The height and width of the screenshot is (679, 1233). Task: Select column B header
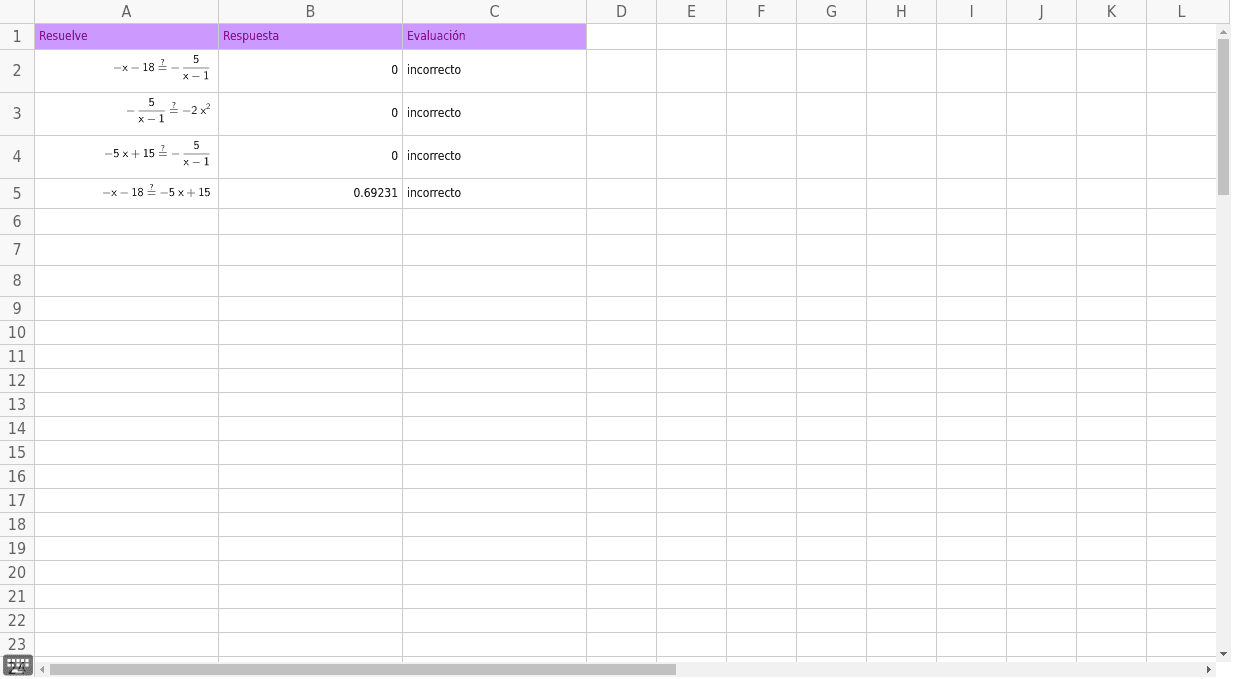(x=310, y=12)
